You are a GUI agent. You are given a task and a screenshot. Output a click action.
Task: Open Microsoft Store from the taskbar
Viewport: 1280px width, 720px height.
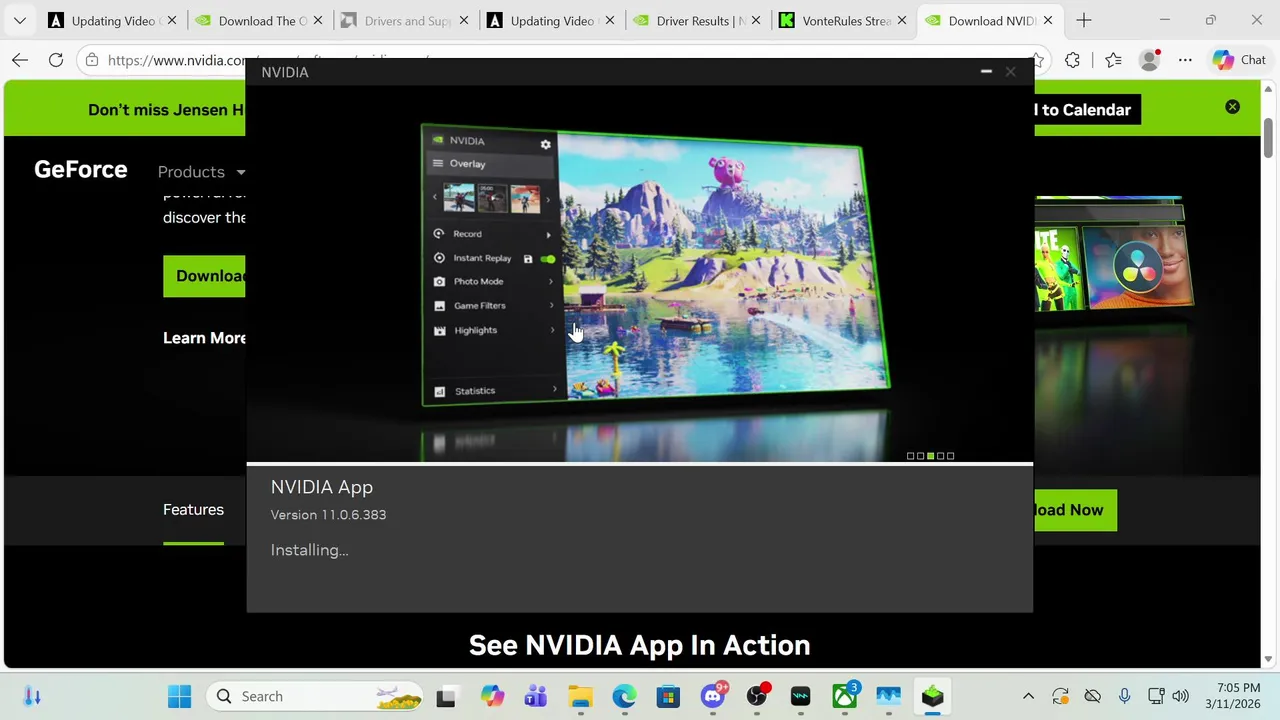click(x=668, y=696)
